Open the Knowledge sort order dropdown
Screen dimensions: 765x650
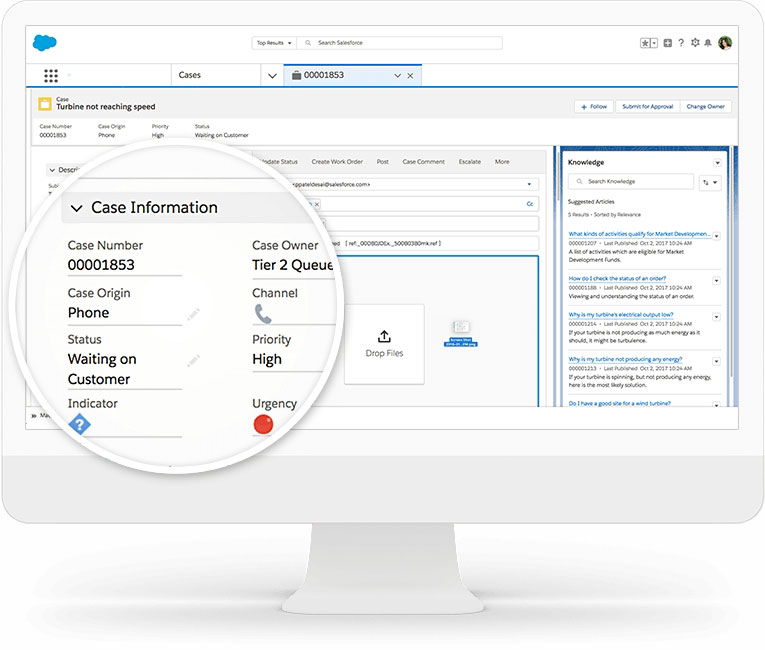coord(710,182)
